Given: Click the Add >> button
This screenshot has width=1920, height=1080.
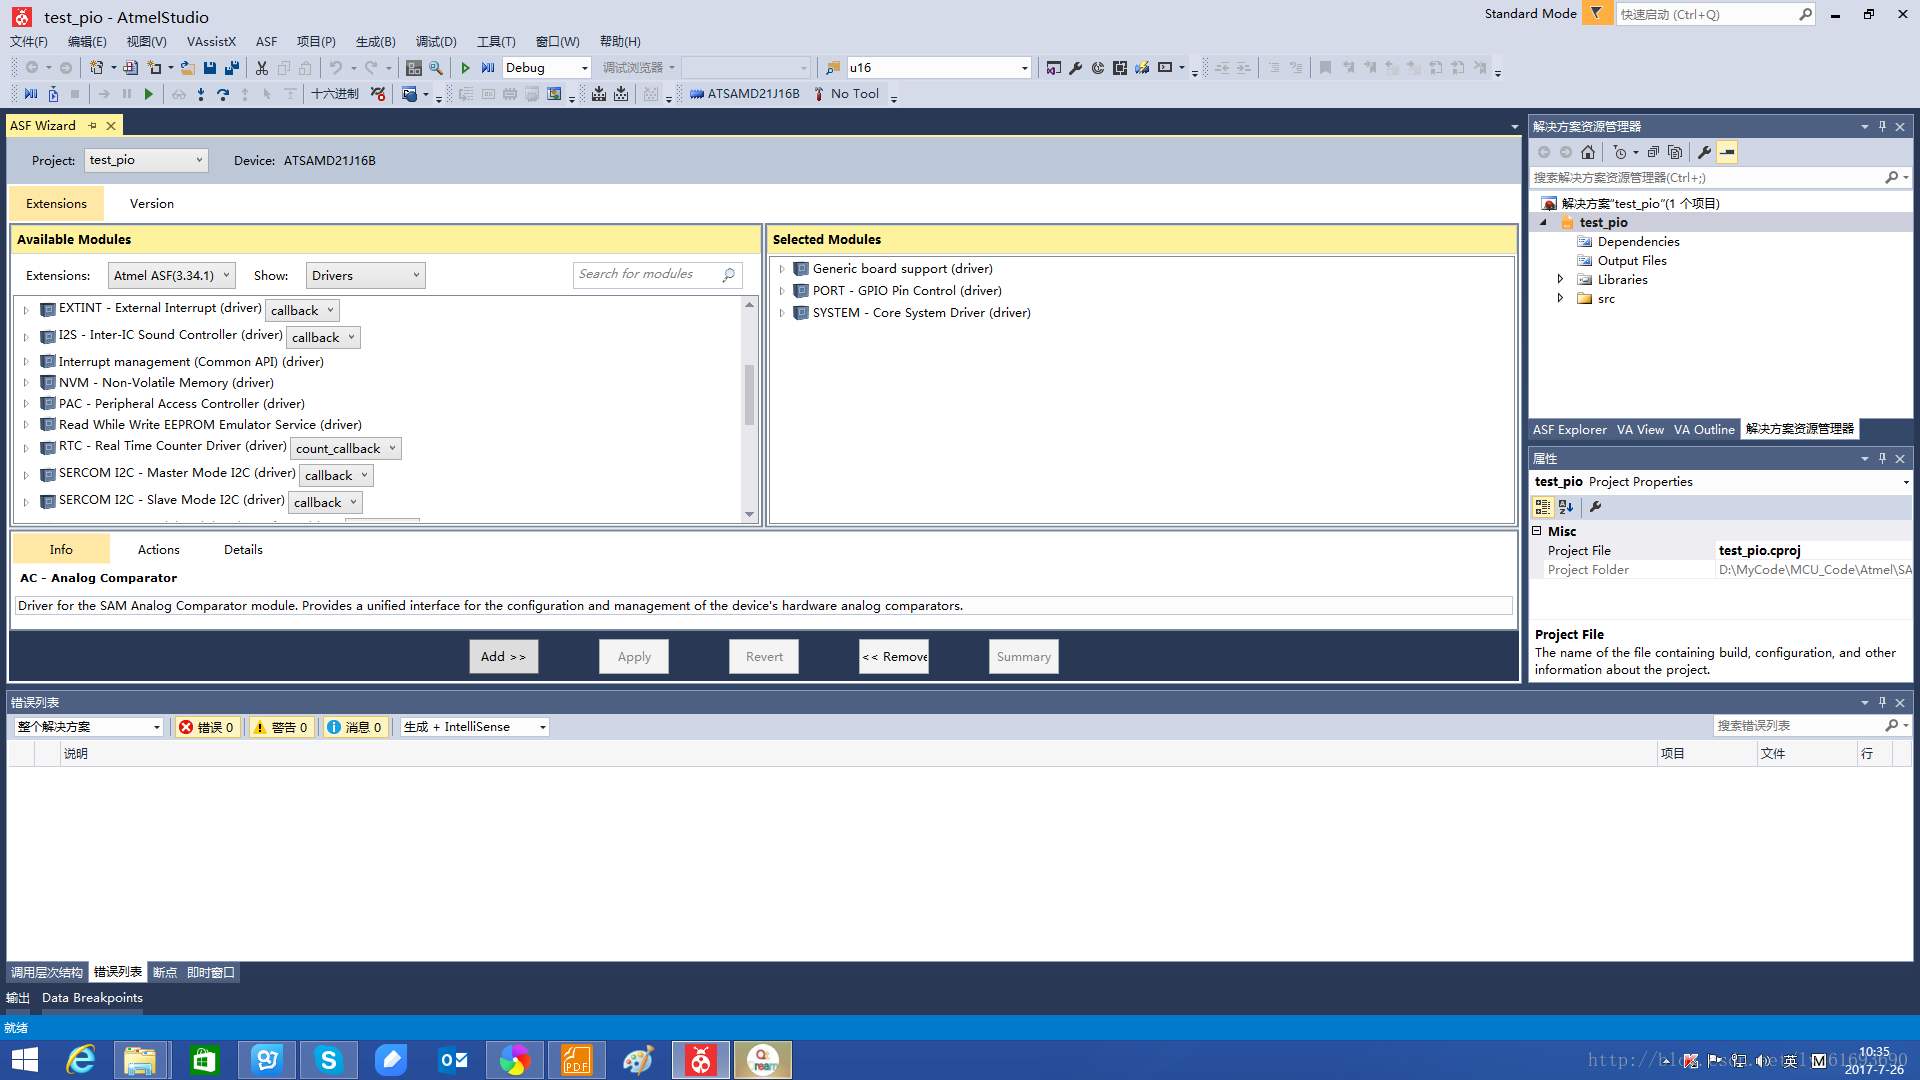Looking at the screenshot, I should point(503,656).
